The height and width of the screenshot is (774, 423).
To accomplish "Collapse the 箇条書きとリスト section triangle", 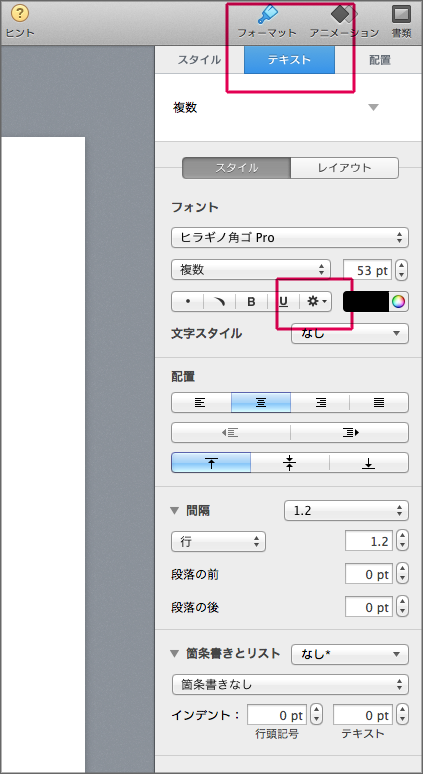I will click(174, 654).
